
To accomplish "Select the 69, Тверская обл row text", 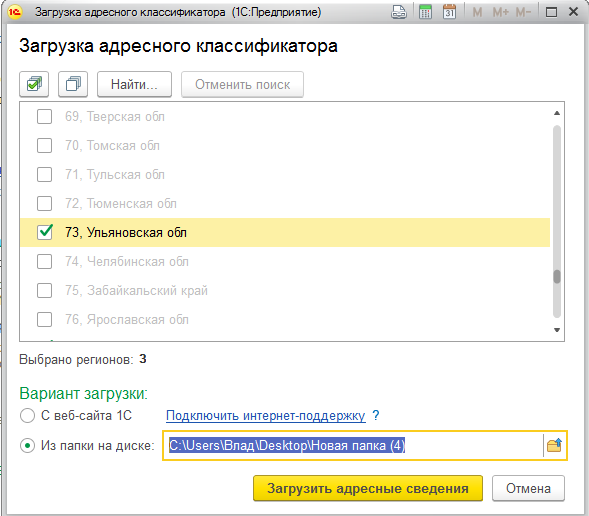I will [115, 116].
